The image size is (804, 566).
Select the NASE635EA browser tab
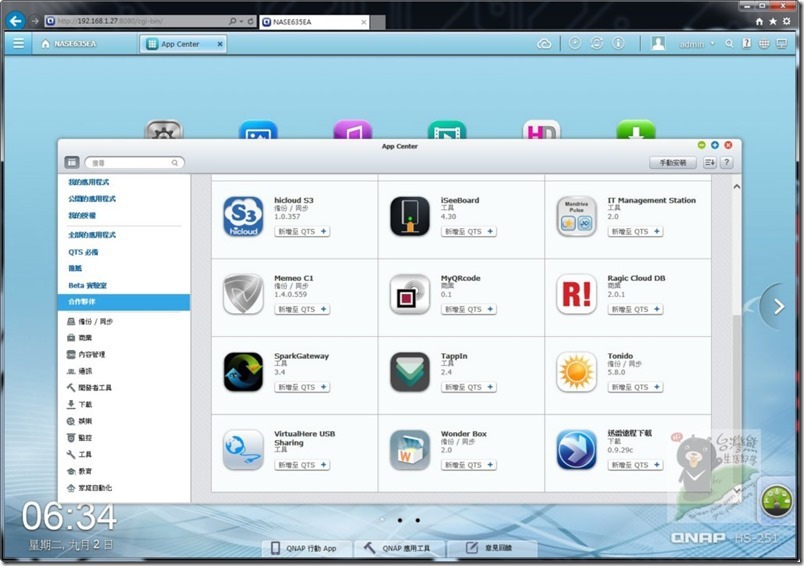[x=313, y=22]
